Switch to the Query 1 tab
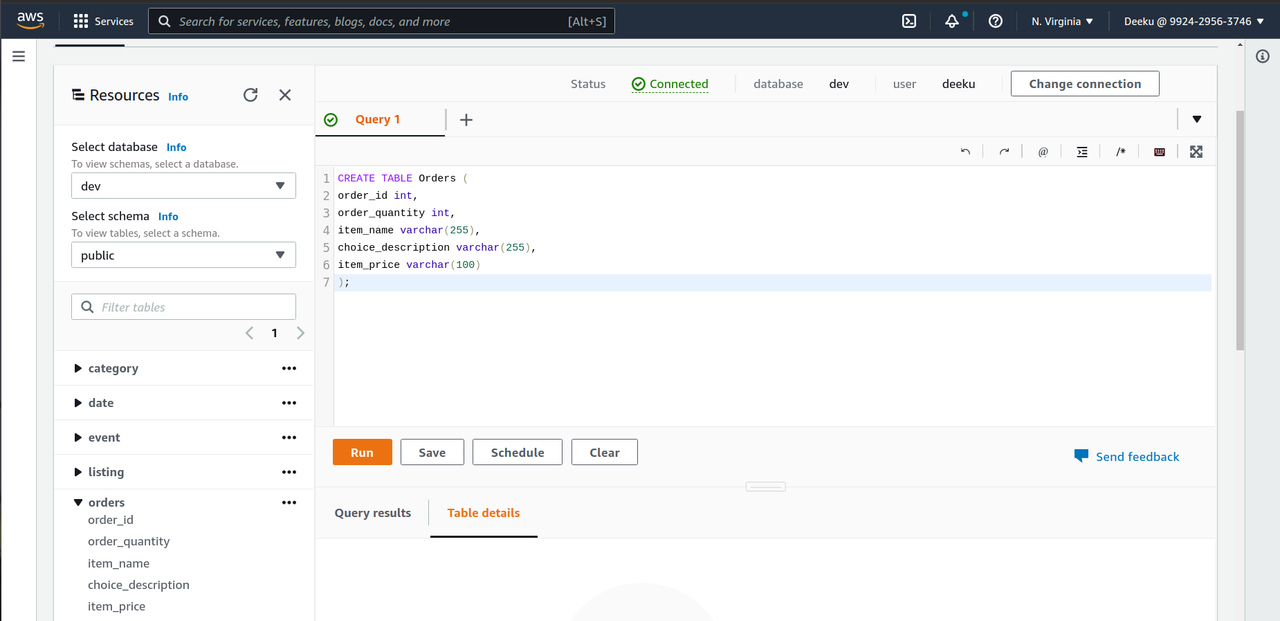Screen dimensions: 1280x621 pyautogui.click(x=379, y=120)
